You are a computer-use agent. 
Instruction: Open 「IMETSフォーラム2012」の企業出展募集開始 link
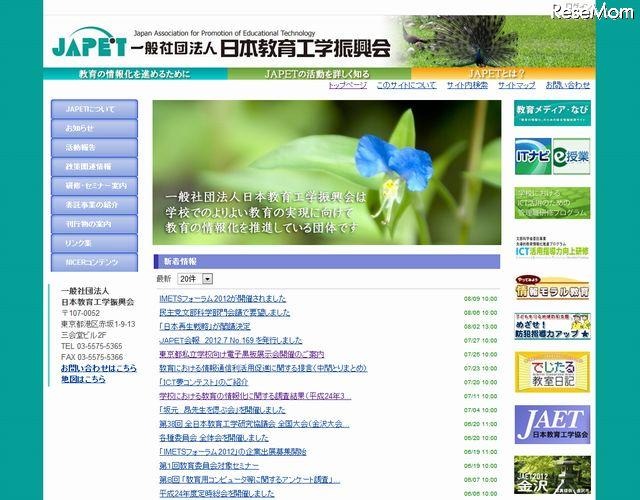click(x=233, y=451)
